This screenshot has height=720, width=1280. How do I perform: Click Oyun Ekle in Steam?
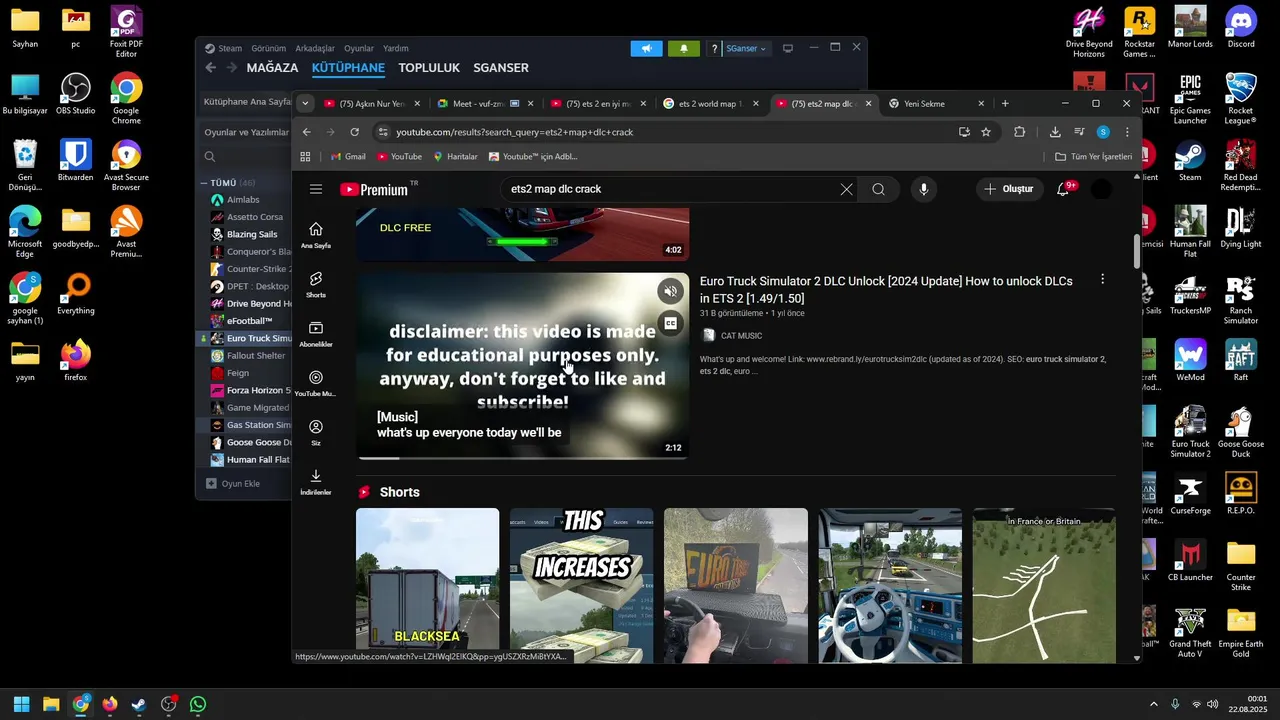[x=233, y=484]
